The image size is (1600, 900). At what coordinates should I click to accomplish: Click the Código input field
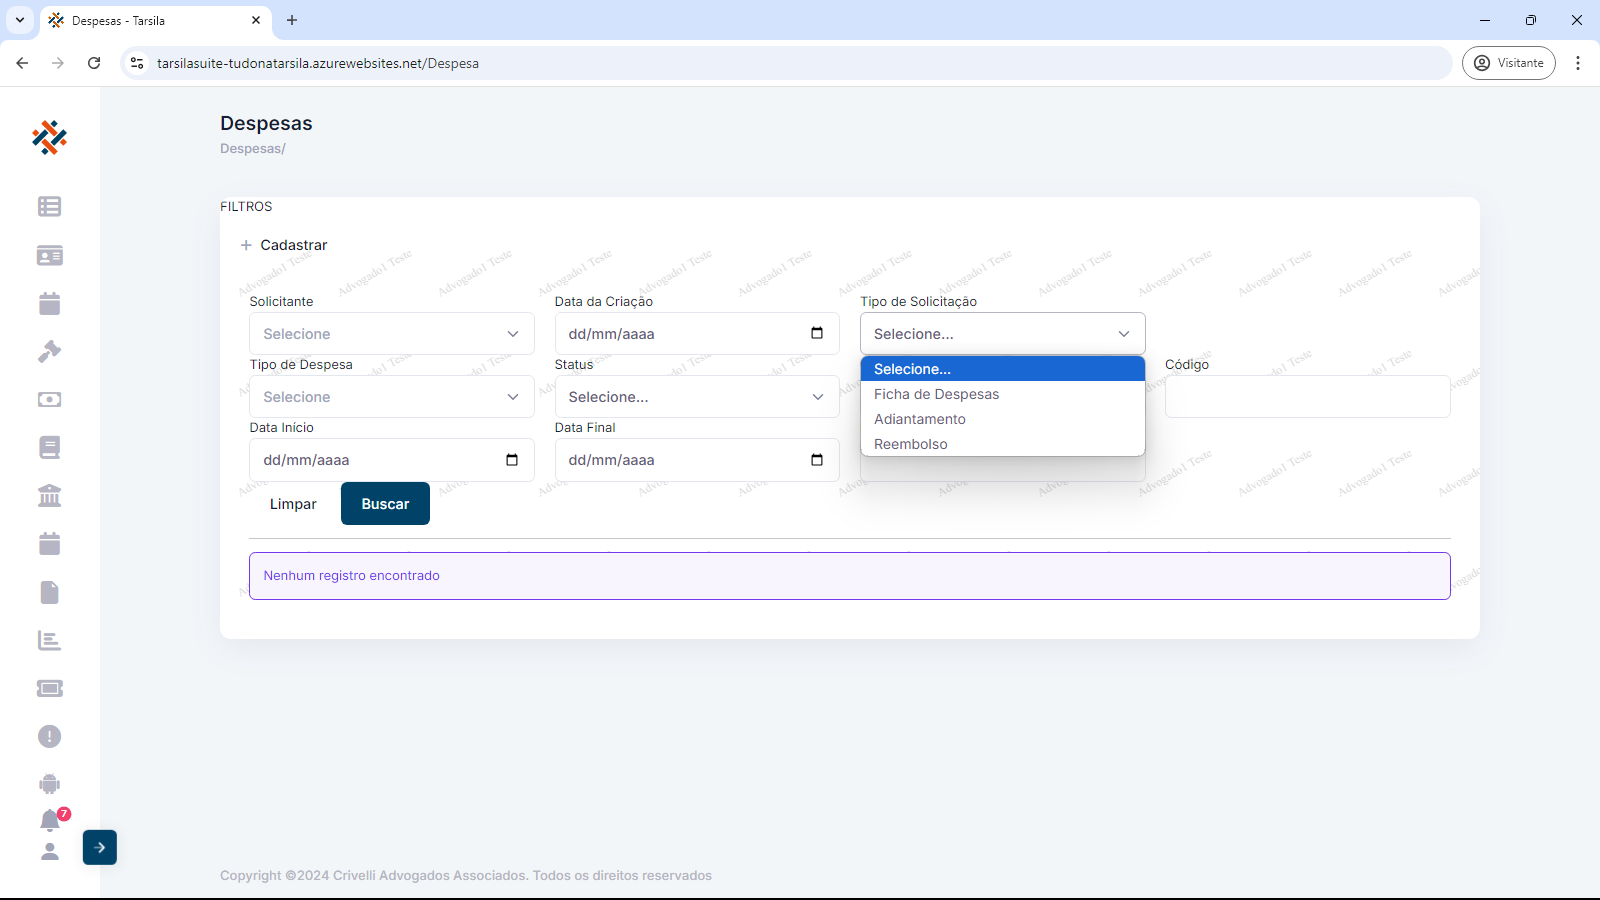(1307, 397)
